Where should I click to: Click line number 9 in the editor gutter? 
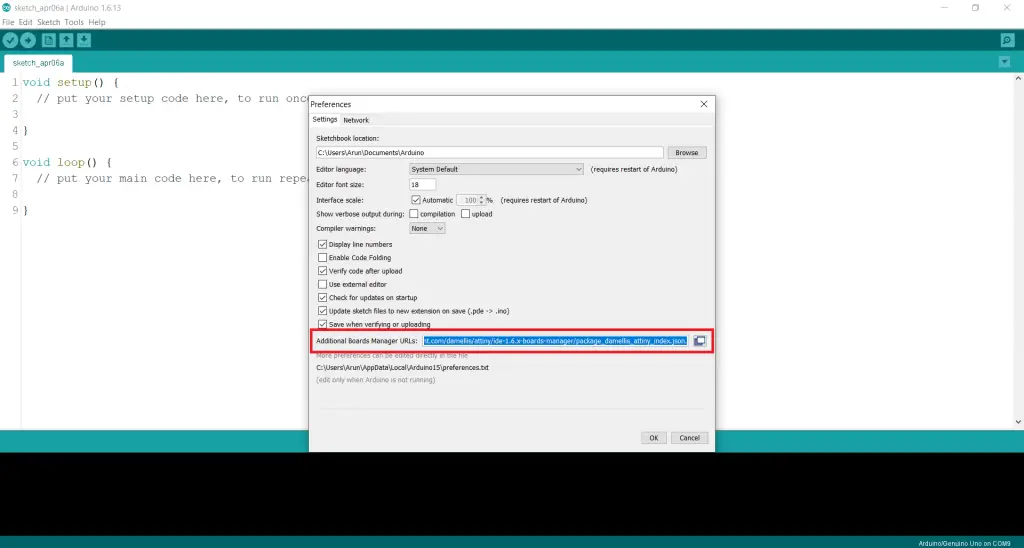(x=15, y=210)
